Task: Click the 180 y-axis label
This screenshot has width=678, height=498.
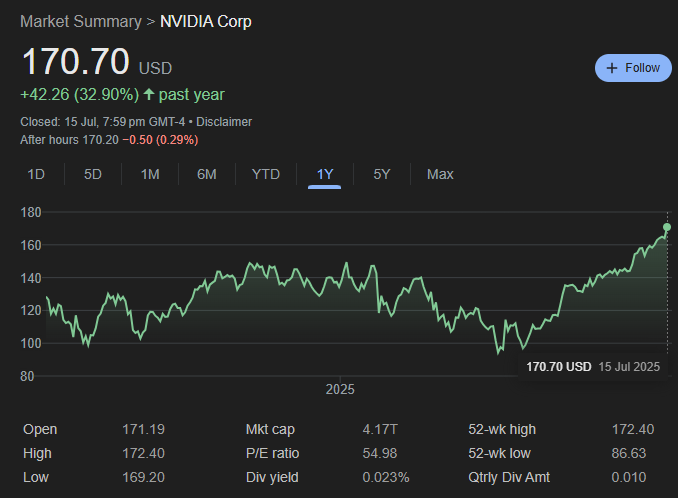Action: (31, 212)
